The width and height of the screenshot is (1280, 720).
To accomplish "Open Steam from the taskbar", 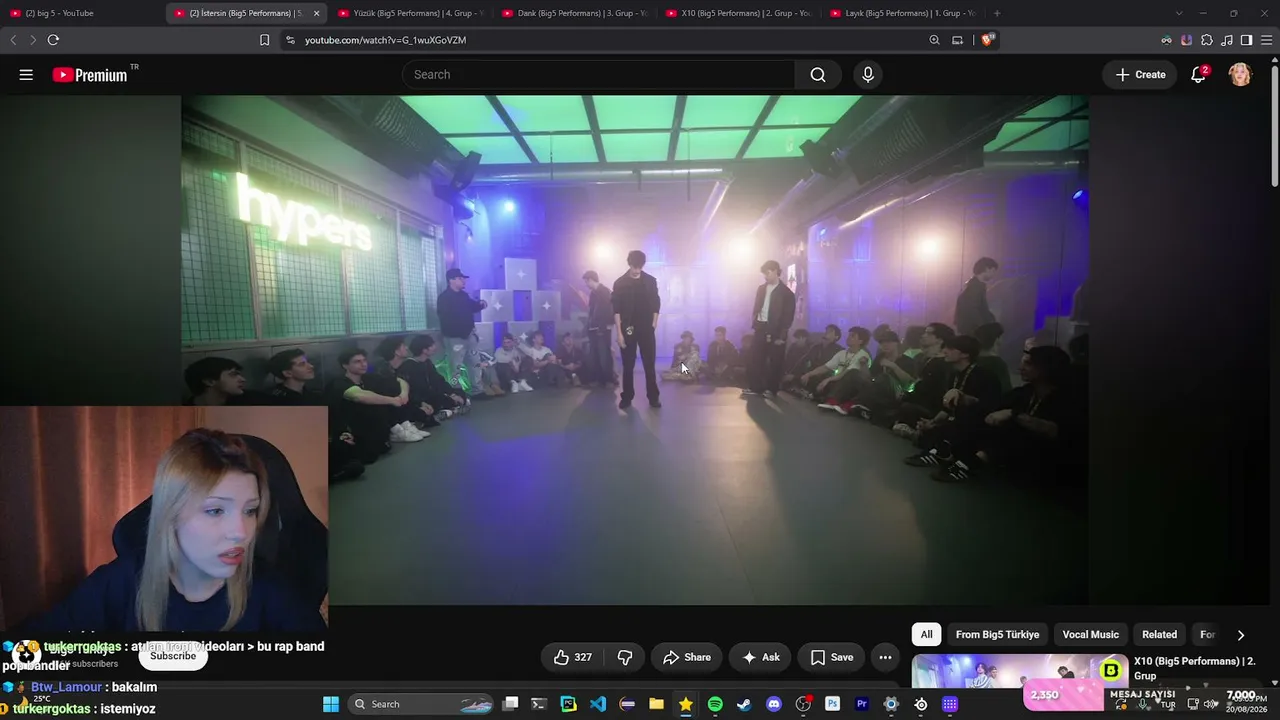I will 744,704.
